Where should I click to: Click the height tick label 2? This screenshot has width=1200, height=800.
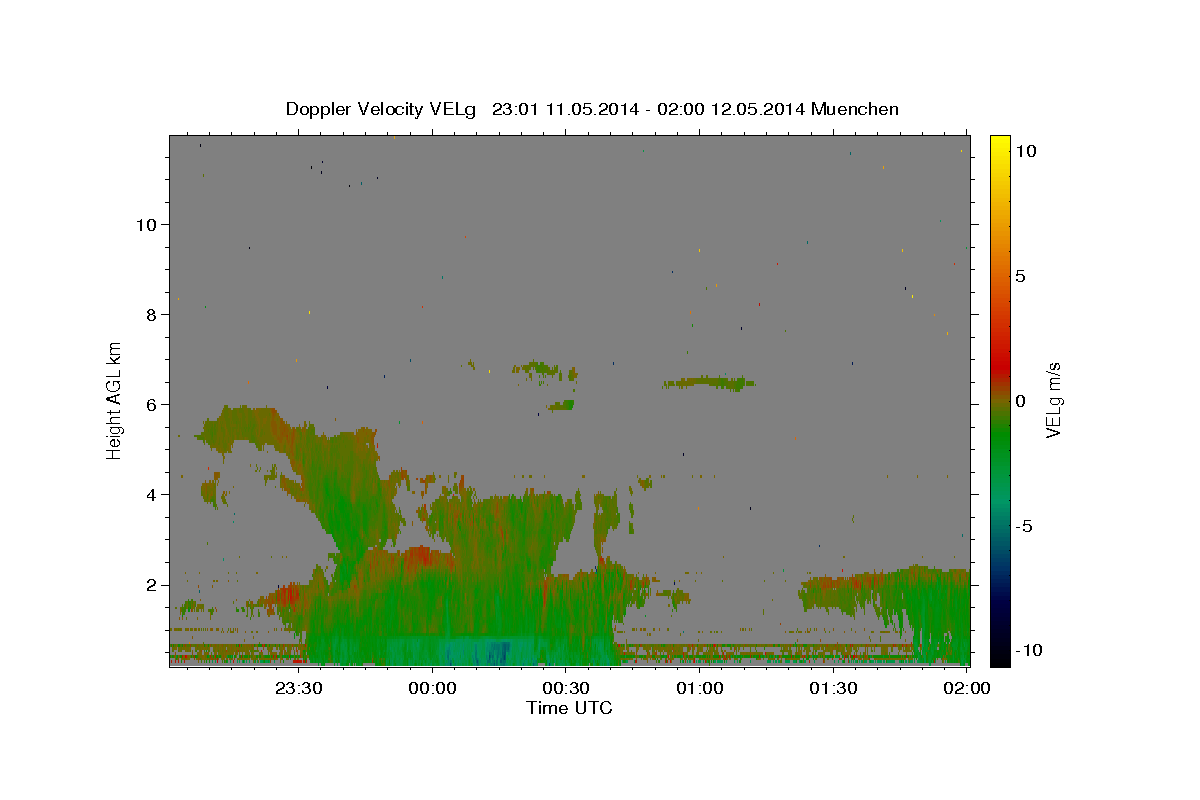pos(152,584)
